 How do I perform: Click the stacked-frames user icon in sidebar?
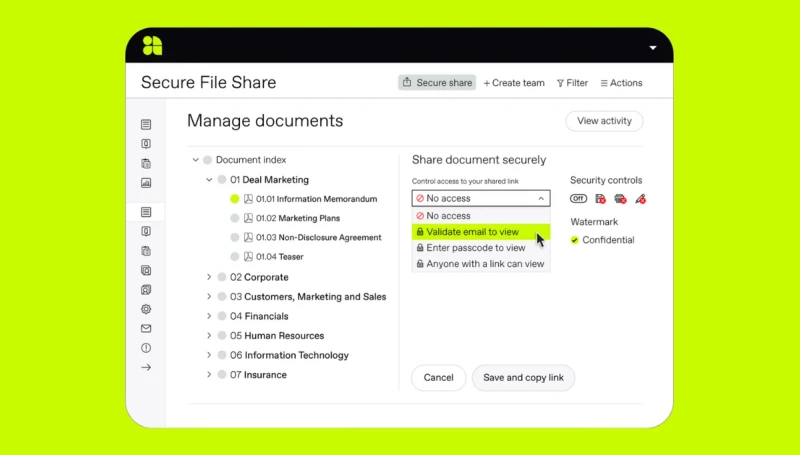coord(146,290)
